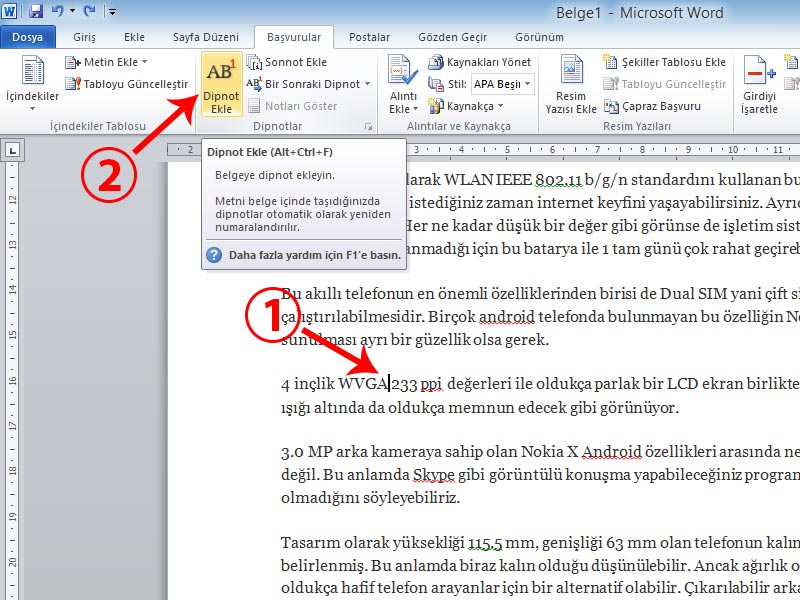Click the text 115,5 in document
The image size is (800, 600).
coord(485,543)
